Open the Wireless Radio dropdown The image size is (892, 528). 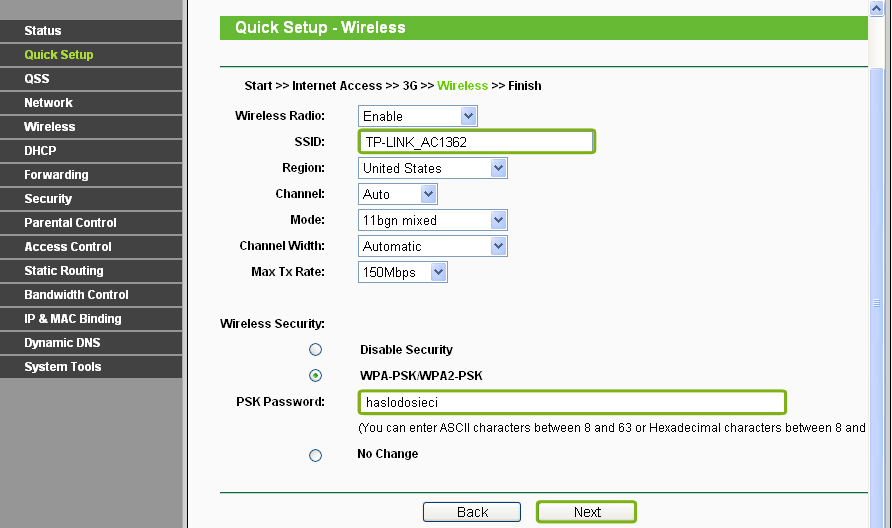[x=418, y=117]
